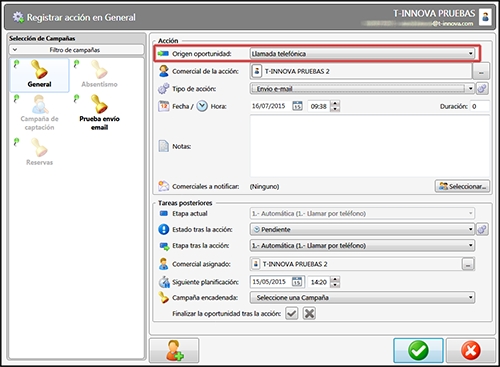Open the Estado tras la acción dropdown
Screen dimensions: 500x367
(362, 229)
